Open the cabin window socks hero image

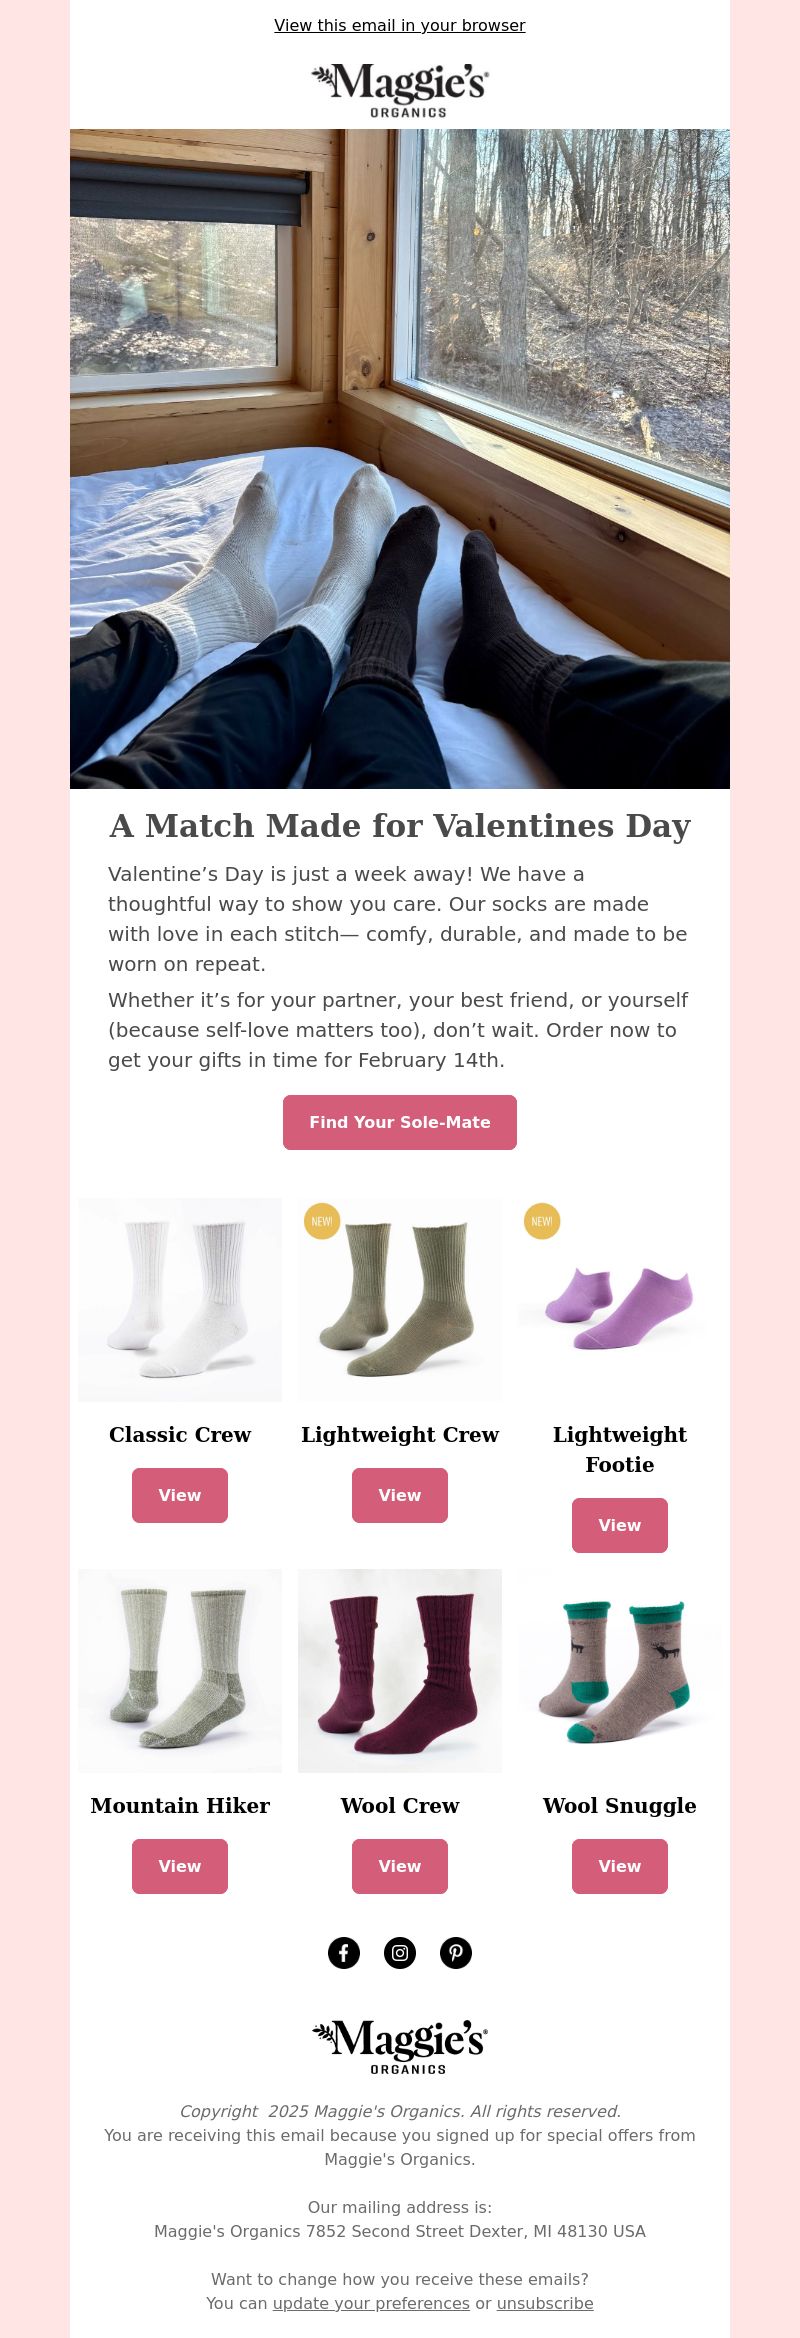click(400, 459)
